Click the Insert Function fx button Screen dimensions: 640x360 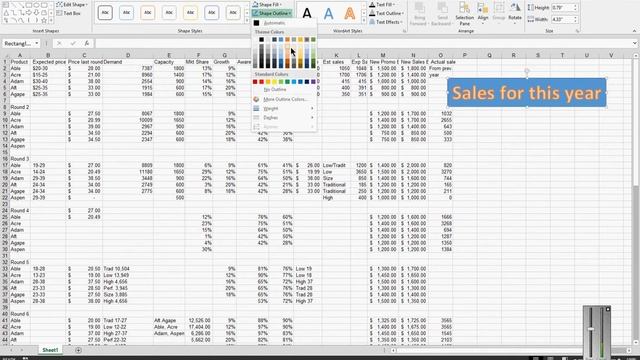pos(87,43)
